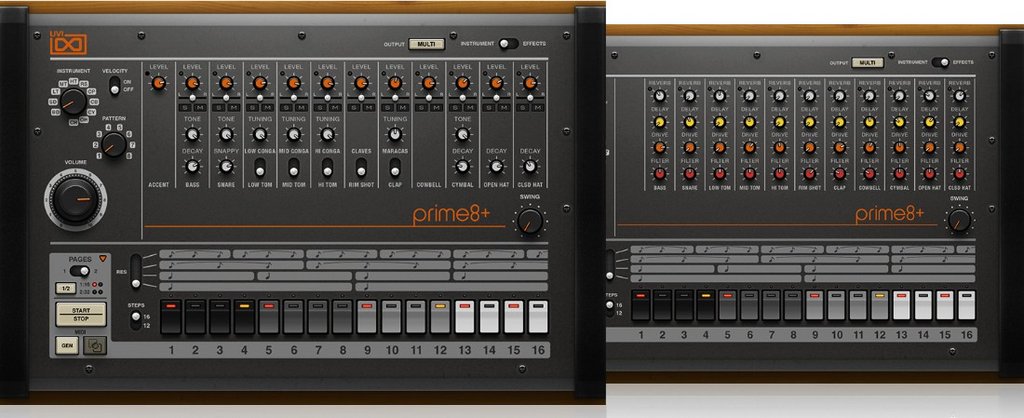Screen dimensions: 1024x418
Task: Click the Swing knob on instrument panel
Action: [x=530, y=221]
